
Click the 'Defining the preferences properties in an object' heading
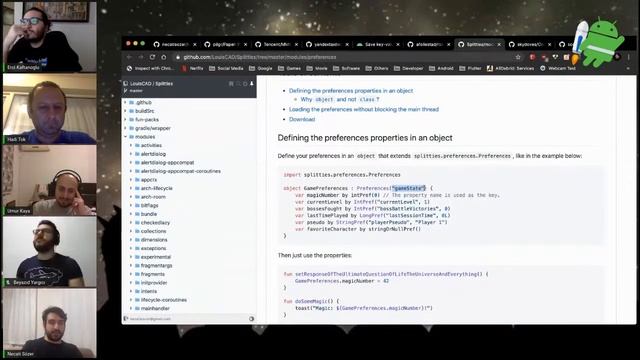[x=365, y=138]
